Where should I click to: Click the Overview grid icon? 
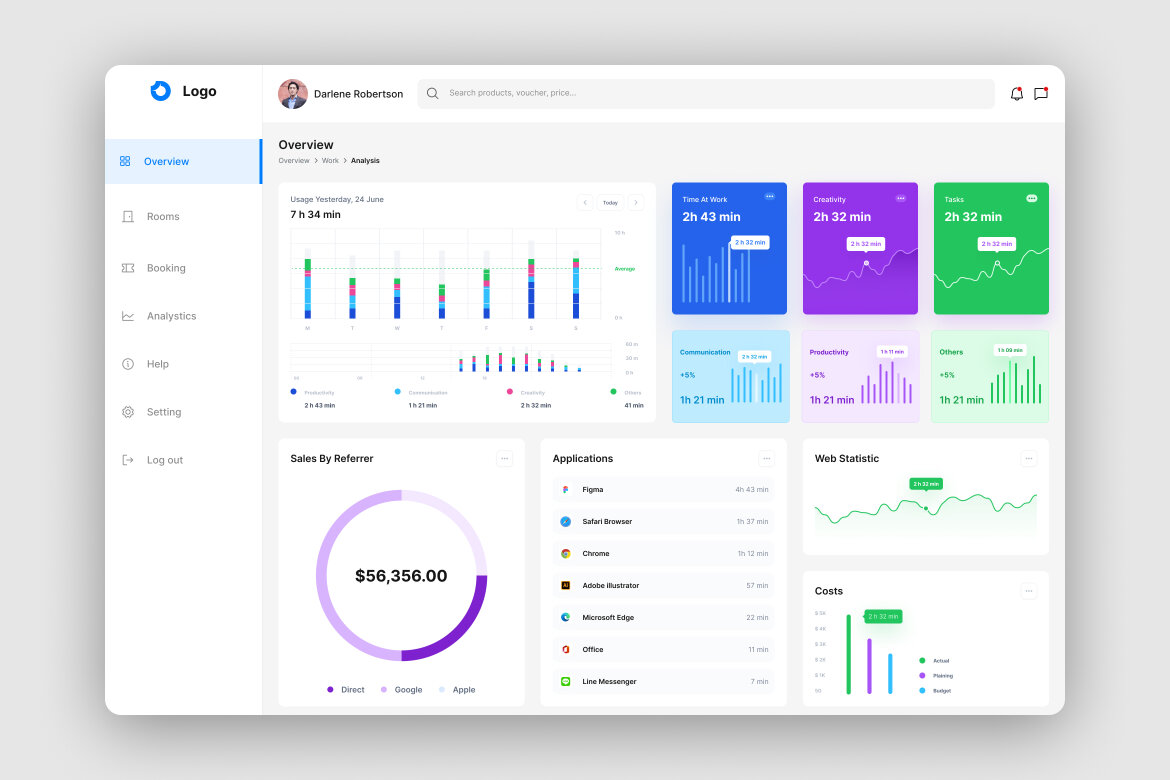(125, 161)
